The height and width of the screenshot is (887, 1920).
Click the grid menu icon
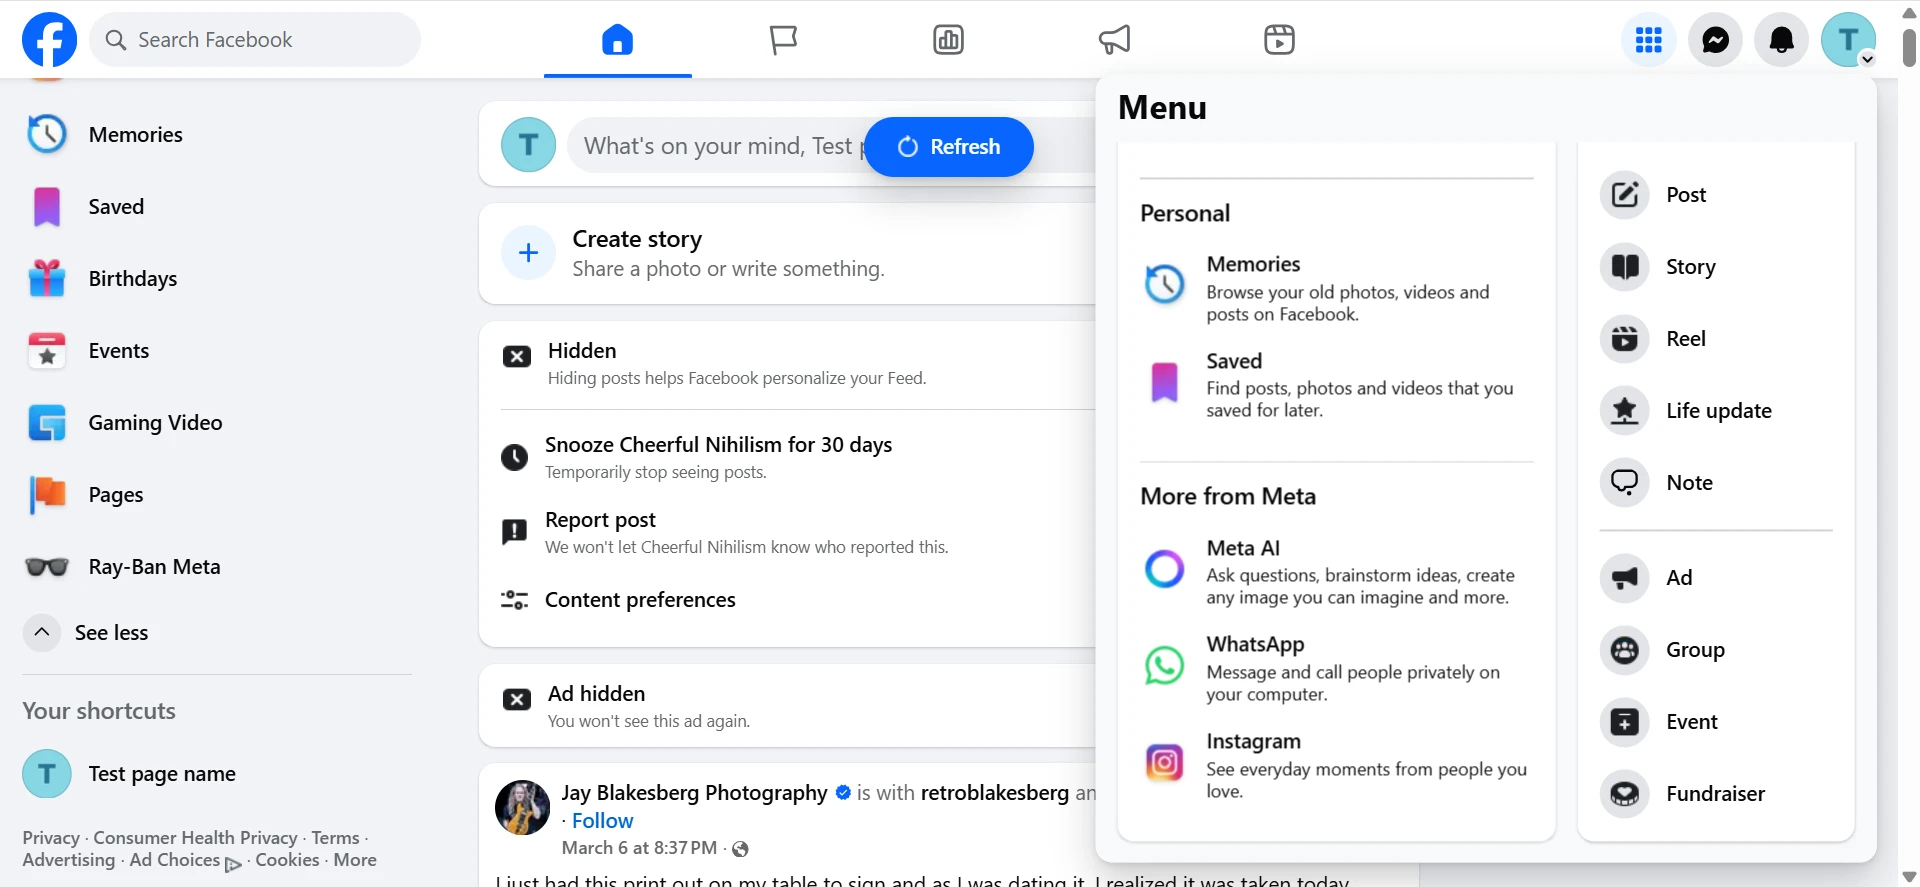(1648, 40)
